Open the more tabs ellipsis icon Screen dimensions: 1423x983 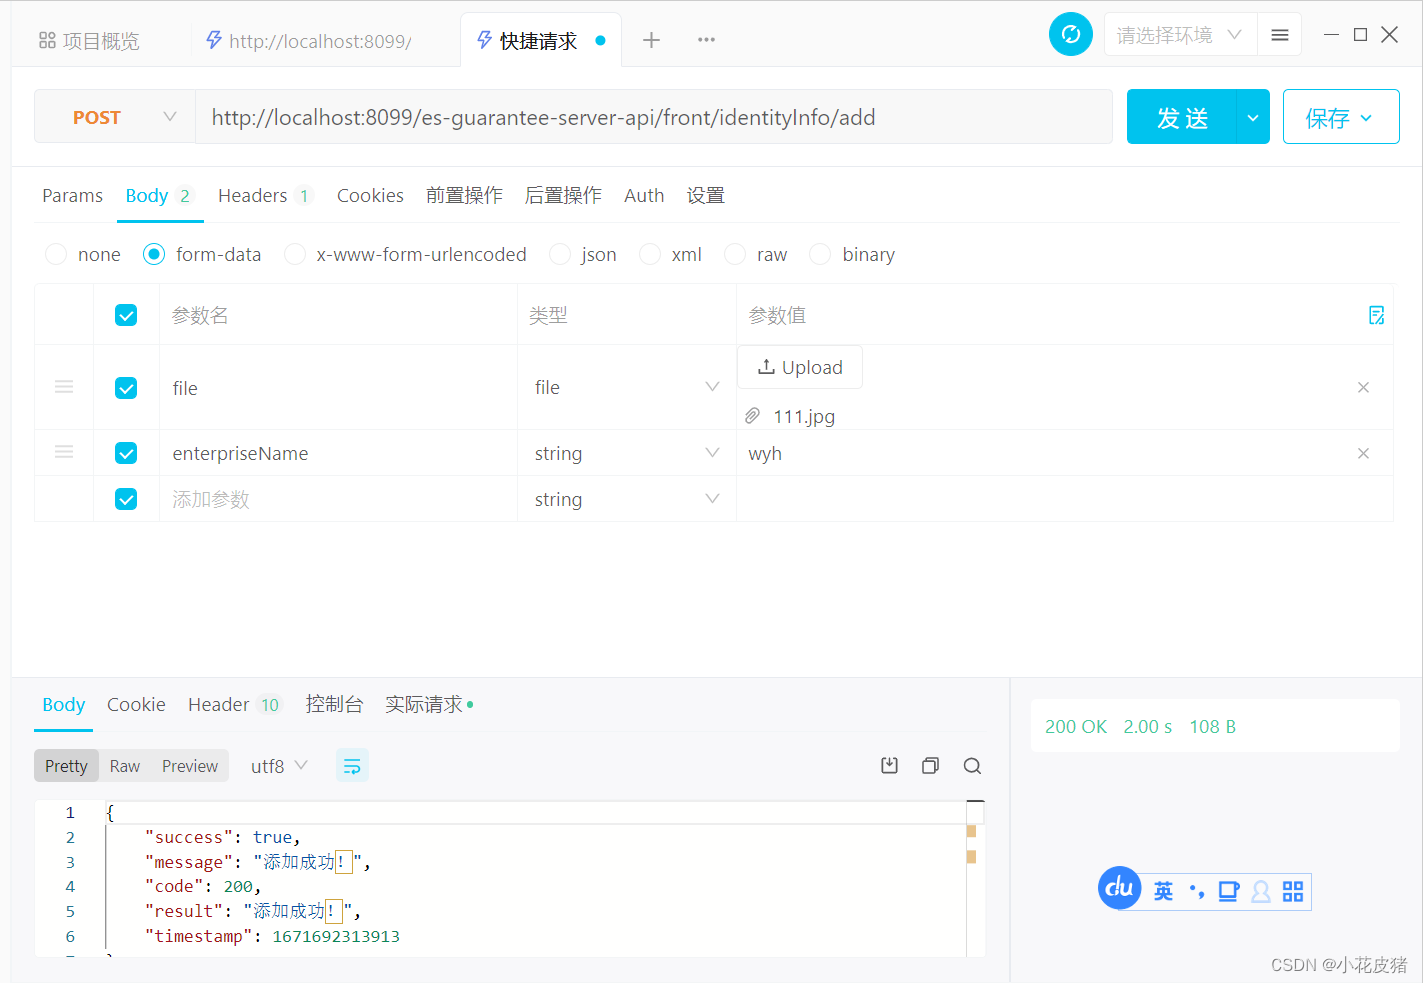click(x=706, y=40)
